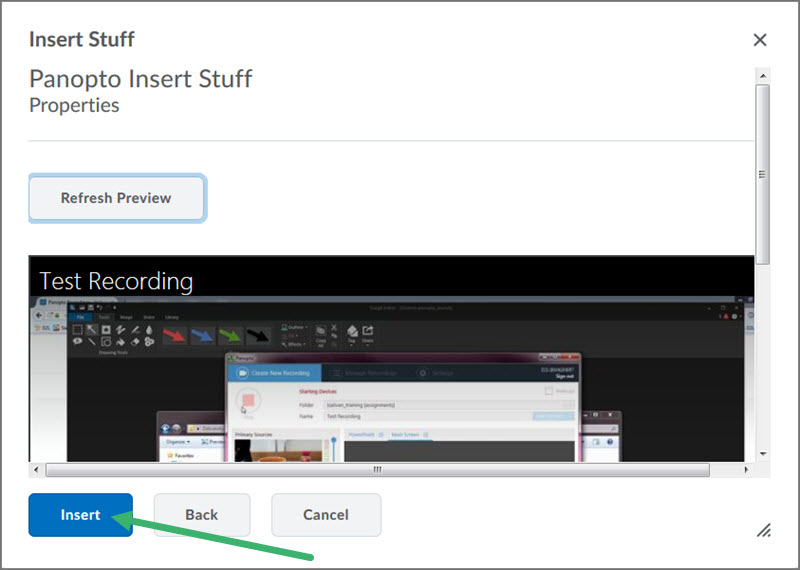Go back using the Back button

[x=202, y=514]
